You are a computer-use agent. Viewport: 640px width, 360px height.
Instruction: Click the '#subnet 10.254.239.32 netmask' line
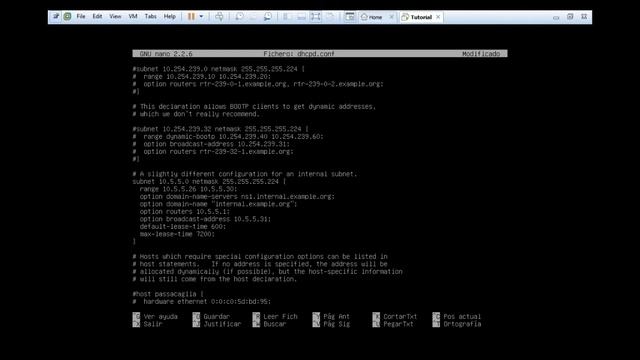[x=220, y=129]
